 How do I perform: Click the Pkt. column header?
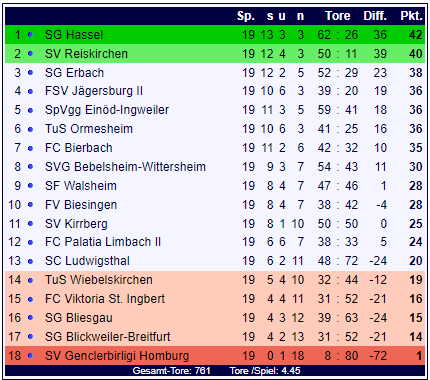click(x=411, y=16)
